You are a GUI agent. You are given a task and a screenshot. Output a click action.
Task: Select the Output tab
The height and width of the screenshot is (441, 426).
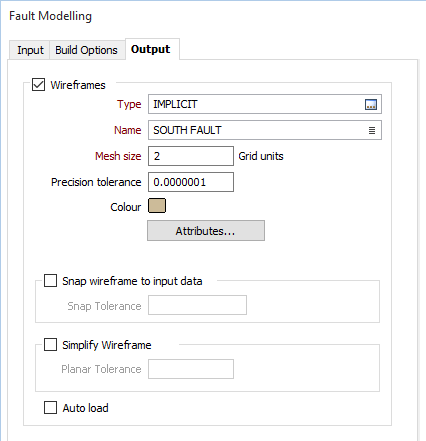(151, 49)
